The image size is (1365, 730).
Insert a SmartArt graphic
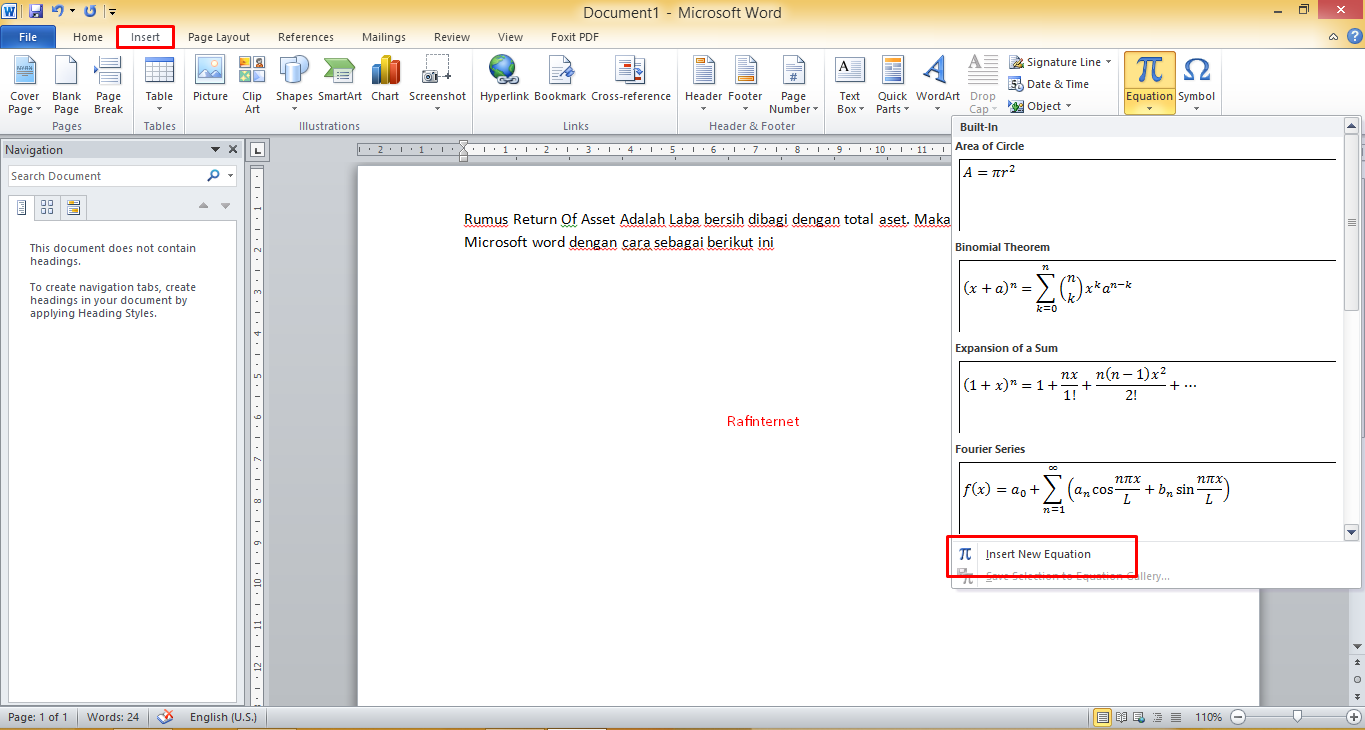[340, 80]
